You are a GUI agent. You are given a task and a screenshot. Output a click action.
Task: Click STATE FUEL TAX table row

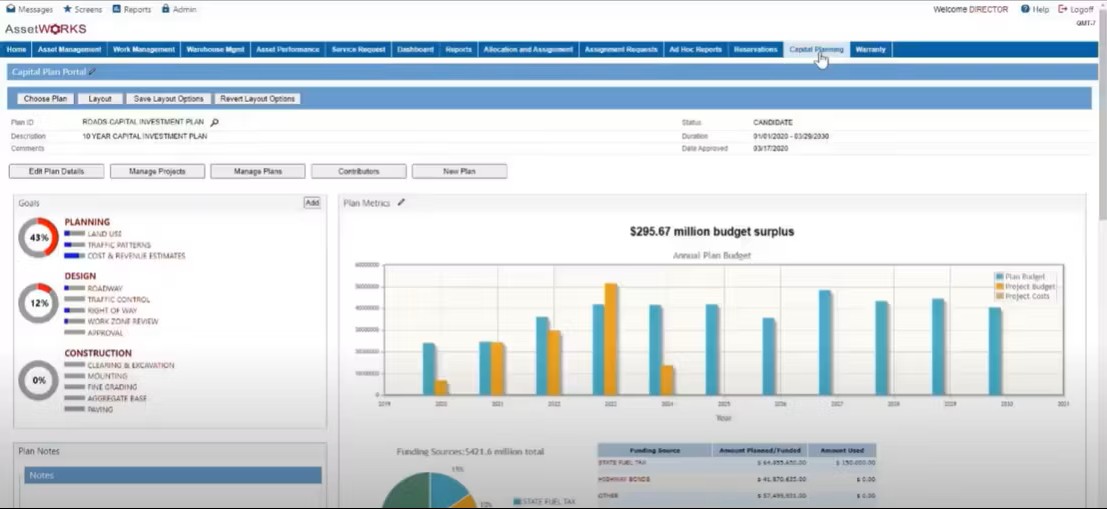tap(737, 463)
